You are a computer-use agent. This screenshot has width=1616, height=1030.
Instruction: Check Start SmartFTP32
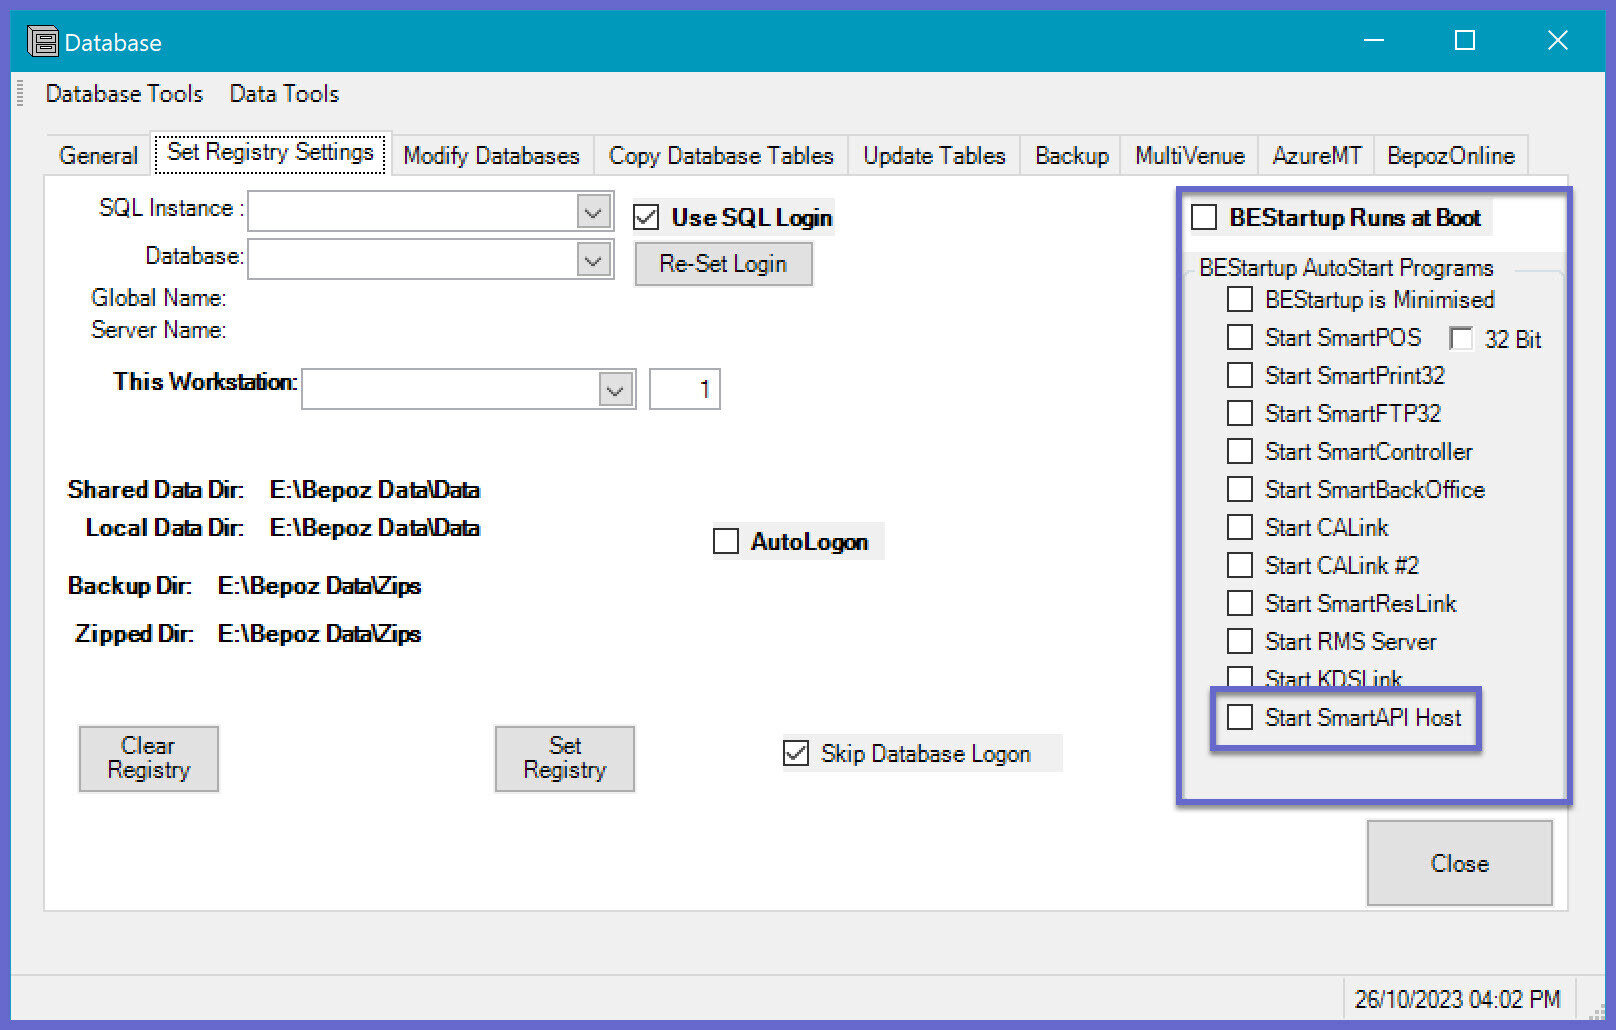(1240, 413)
